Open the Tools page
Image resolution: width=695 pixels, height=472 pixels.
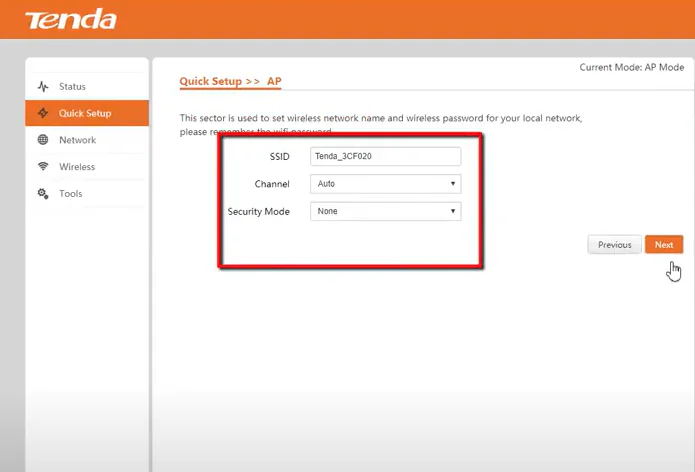[x=87, y=194]
